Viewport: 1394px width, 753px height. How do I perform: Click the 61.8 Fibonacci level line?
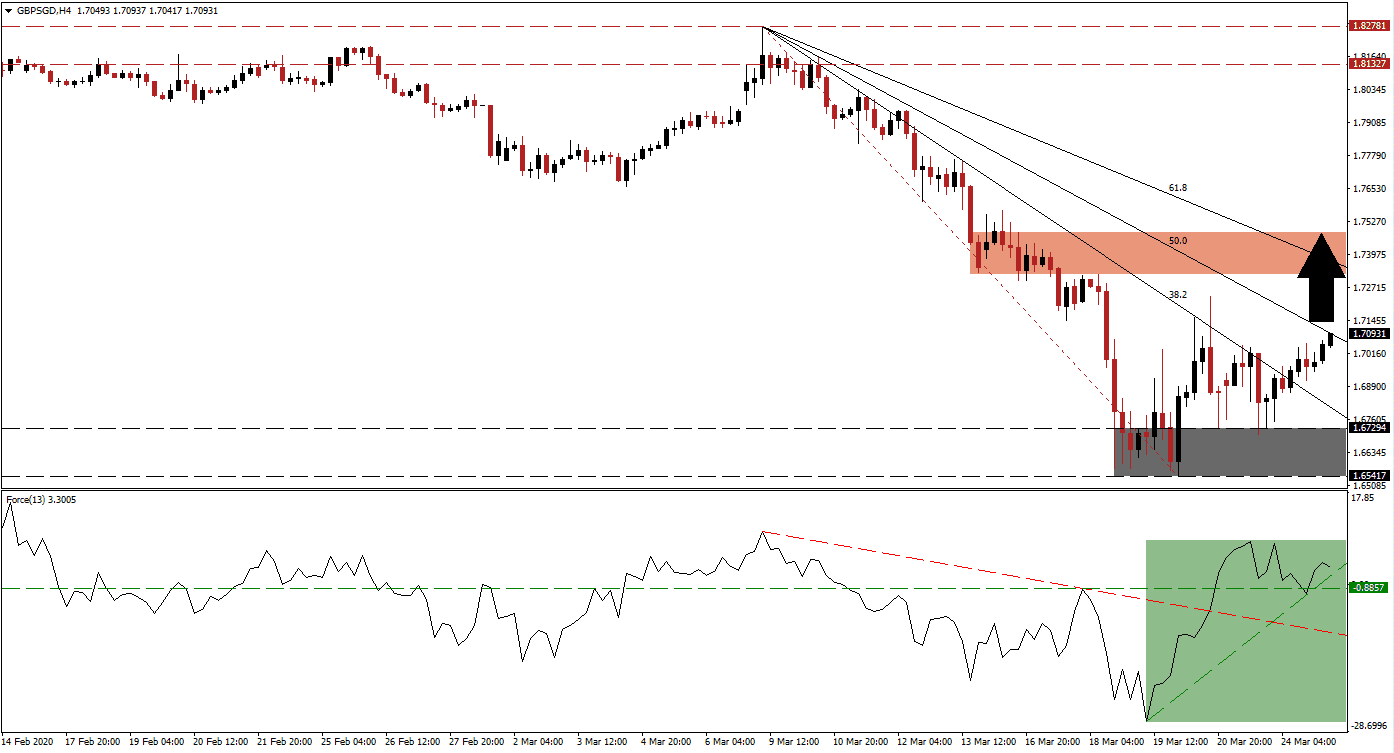click(x=1176, y=186)
